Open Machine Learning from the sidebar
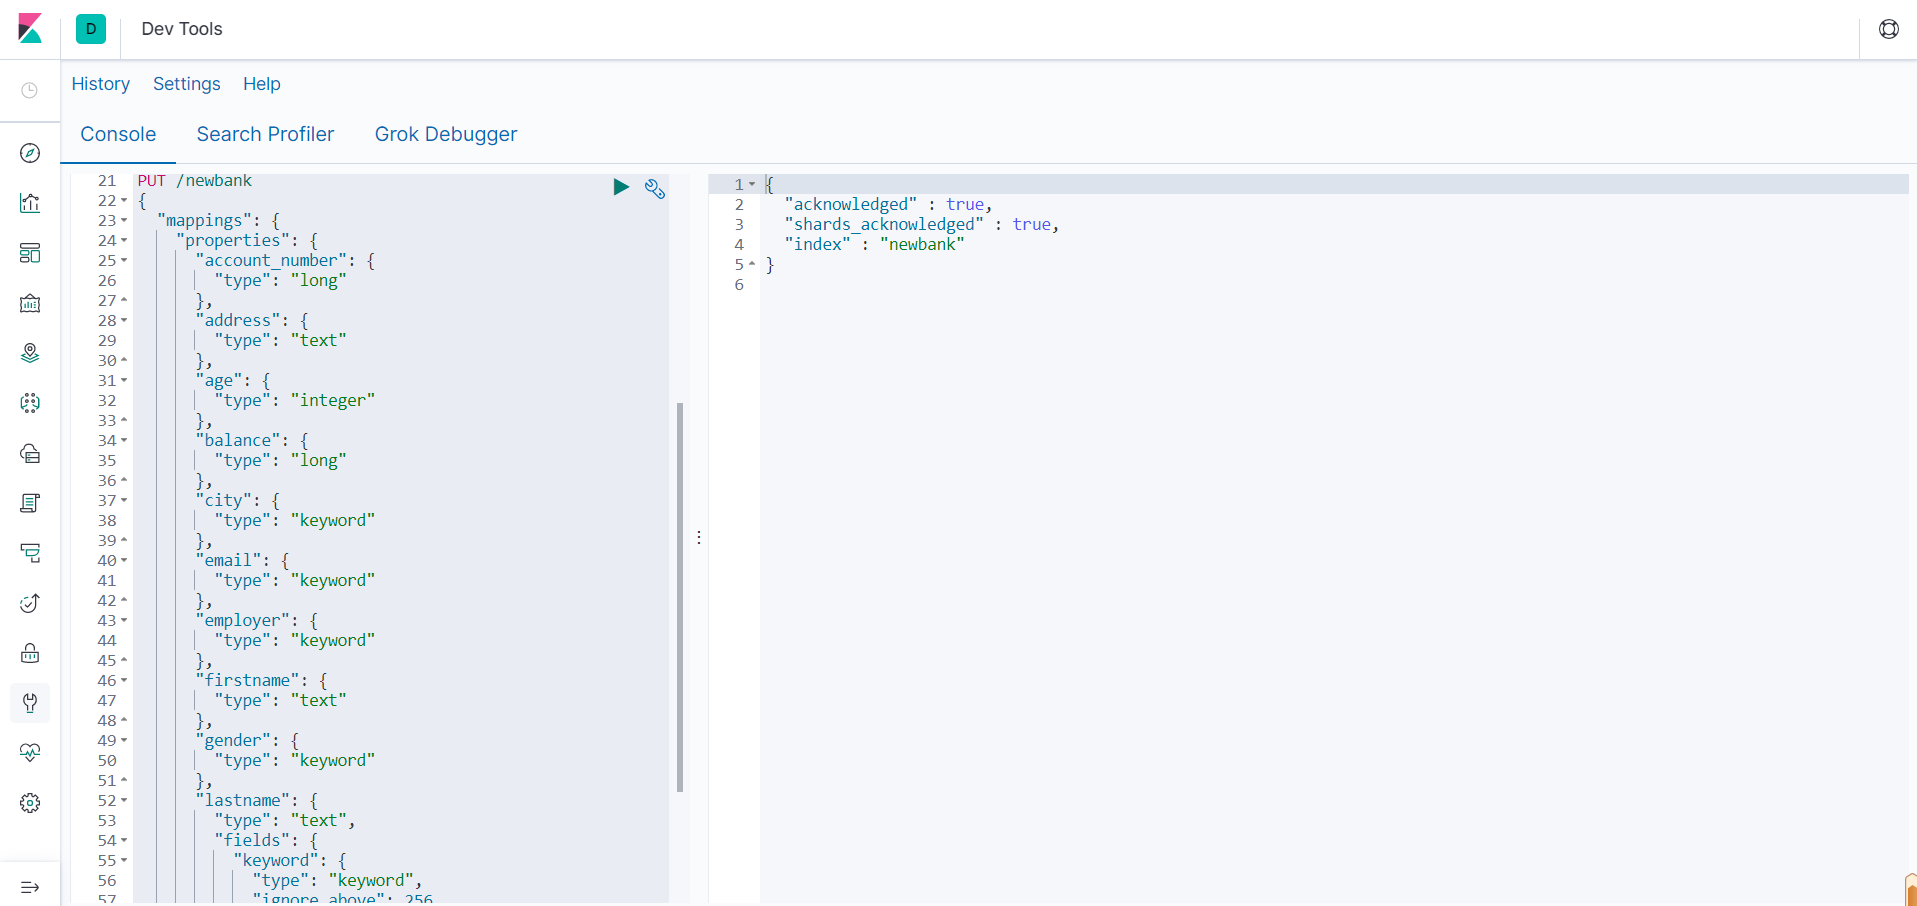 point(30,403)
